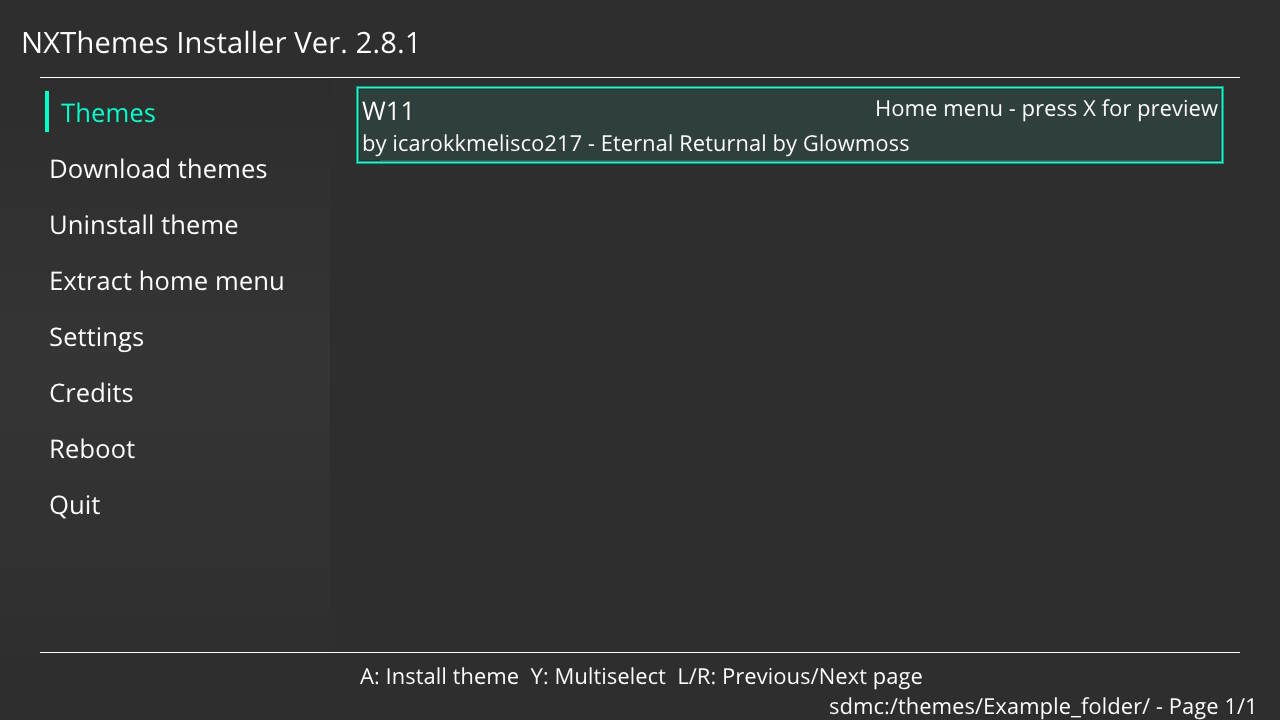Viewport: 1280px width, 720px height.
Task: Click the 'A: Install theme' hint
Action: click(439, 677)
